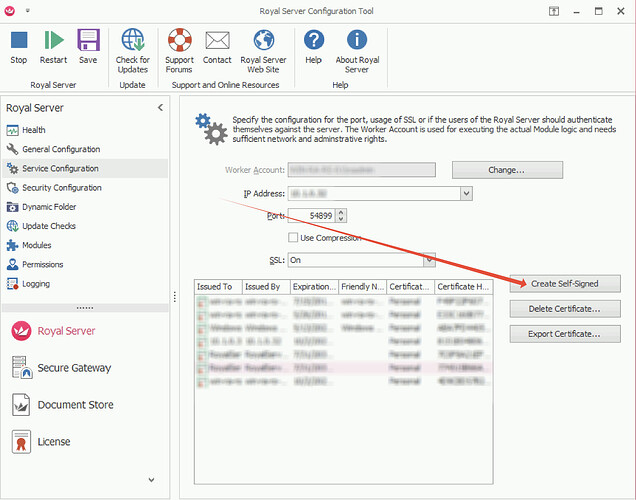
Task: Expand more navigation sections chevron
Action: (x=152, y=479)
